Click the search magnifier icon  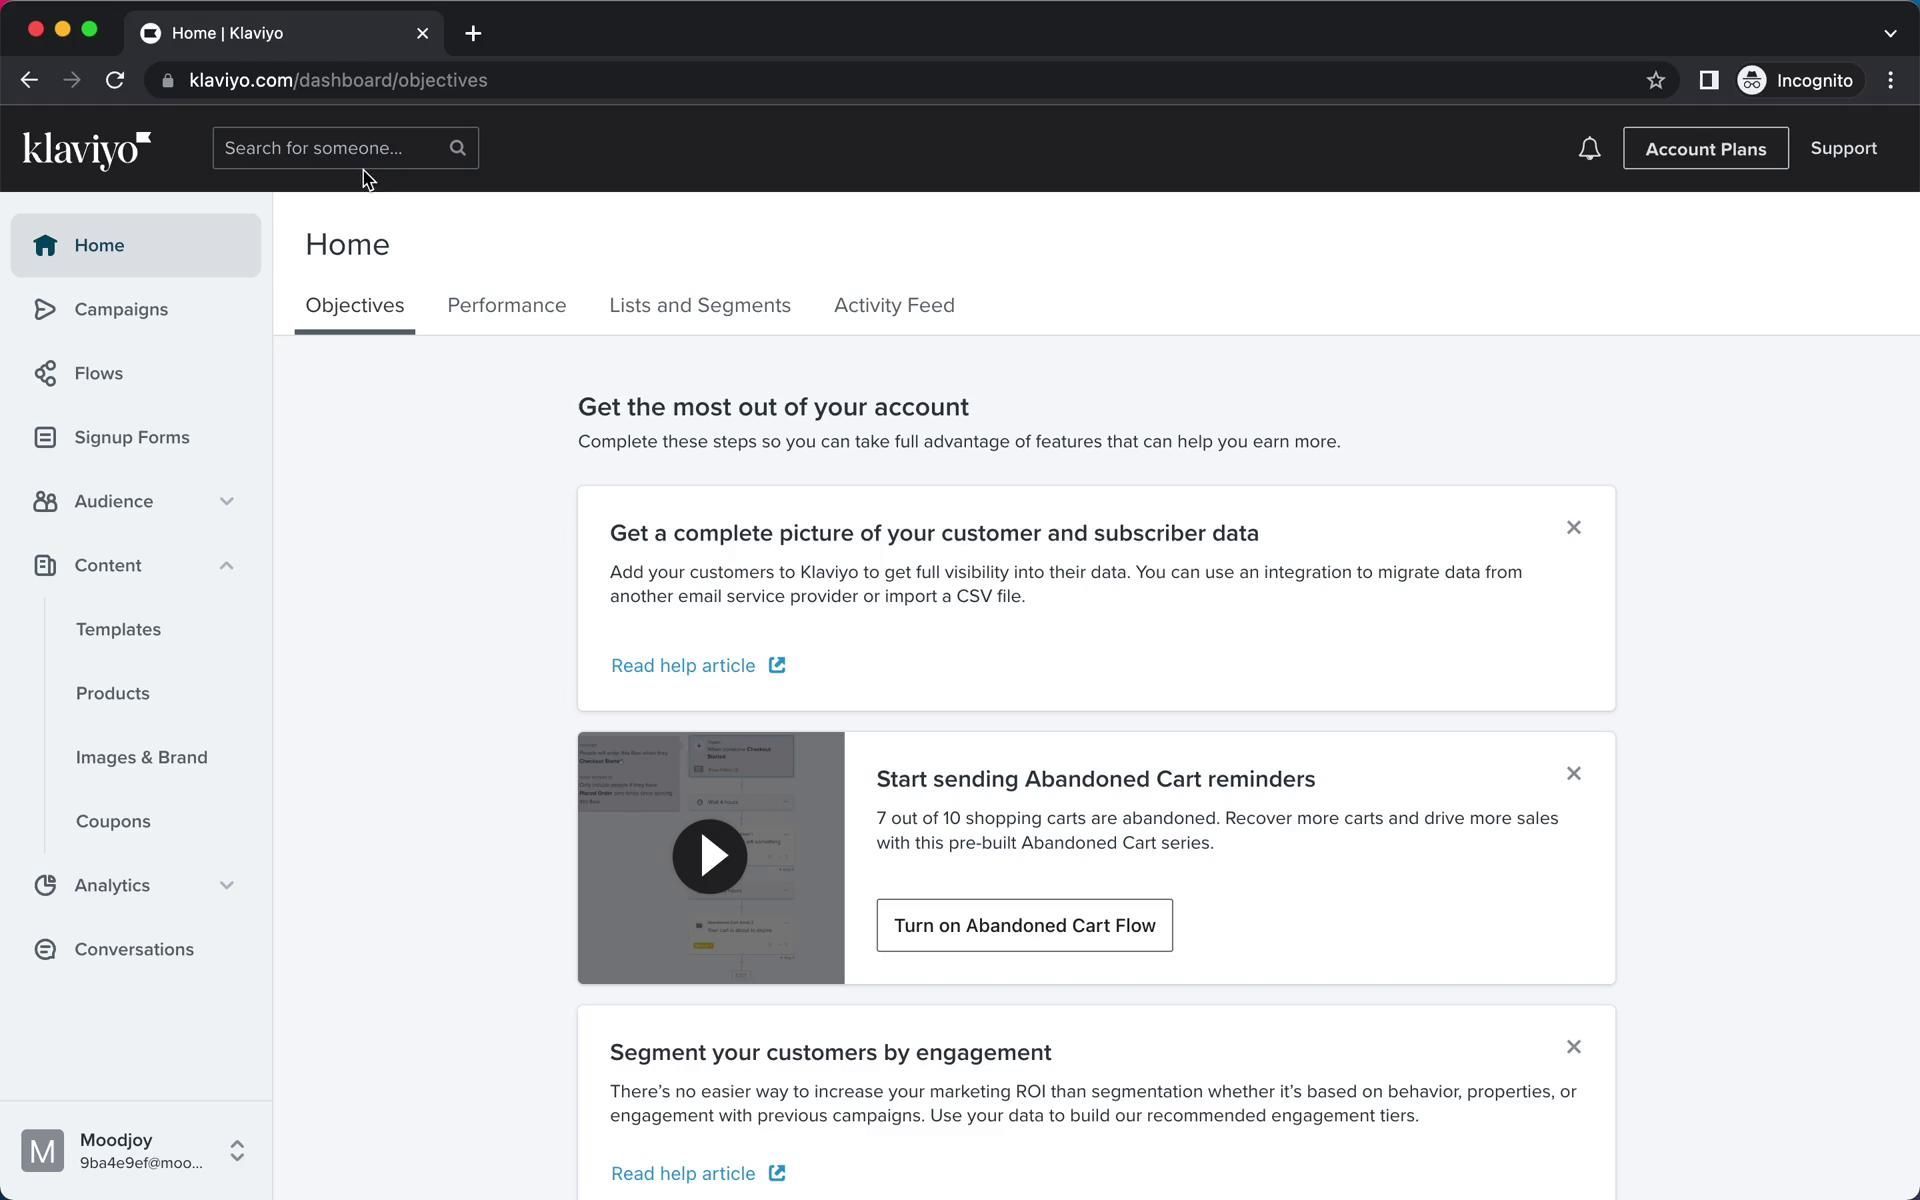[x=458, y=148]
